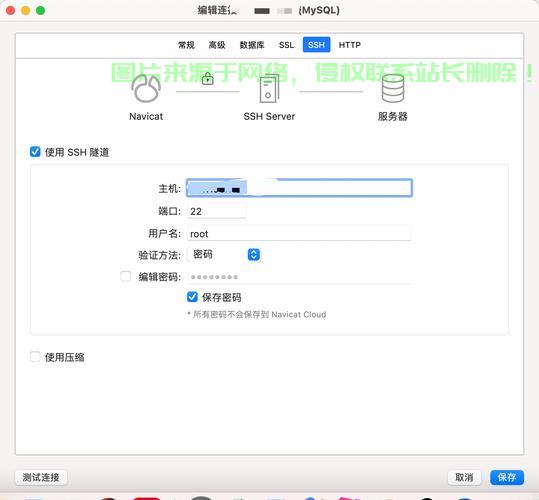Disable the 使用 SSH 隧道 checkbox
The height and width of the screenshot is (500, 539).
35,152
